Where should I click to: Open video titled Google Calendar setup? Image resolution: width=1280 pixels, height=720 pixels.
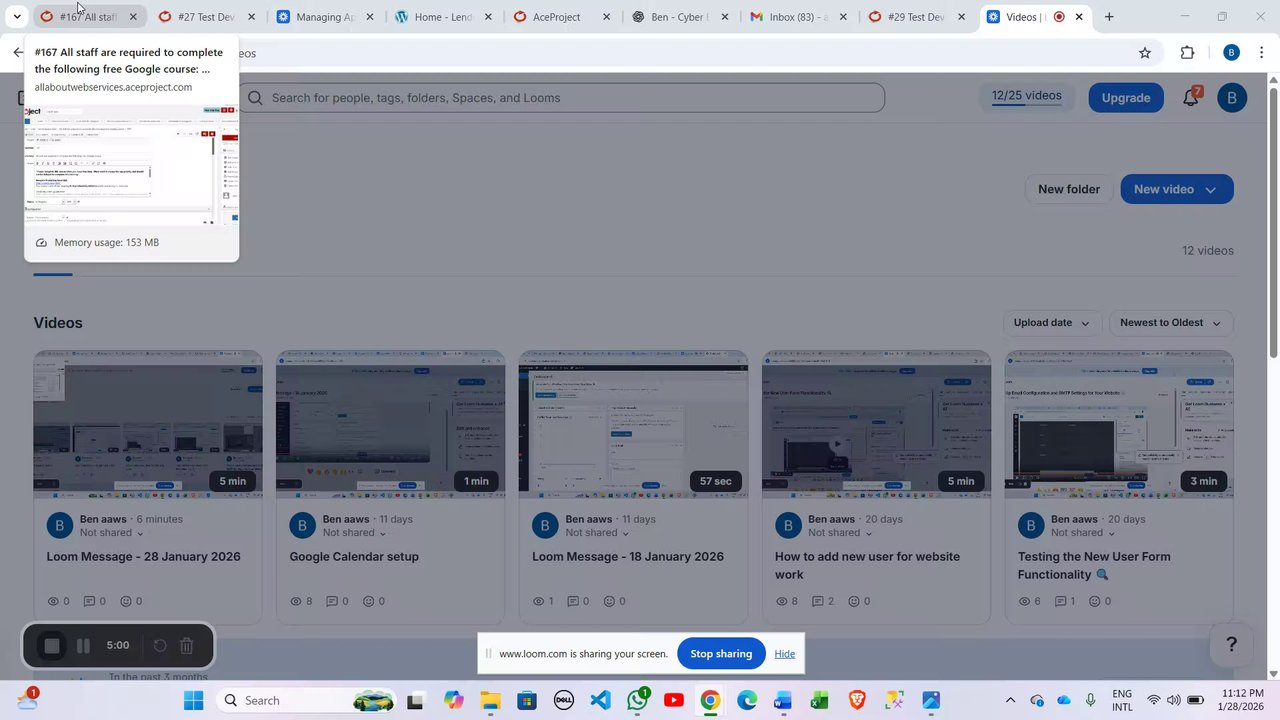(x=354, y=557)
